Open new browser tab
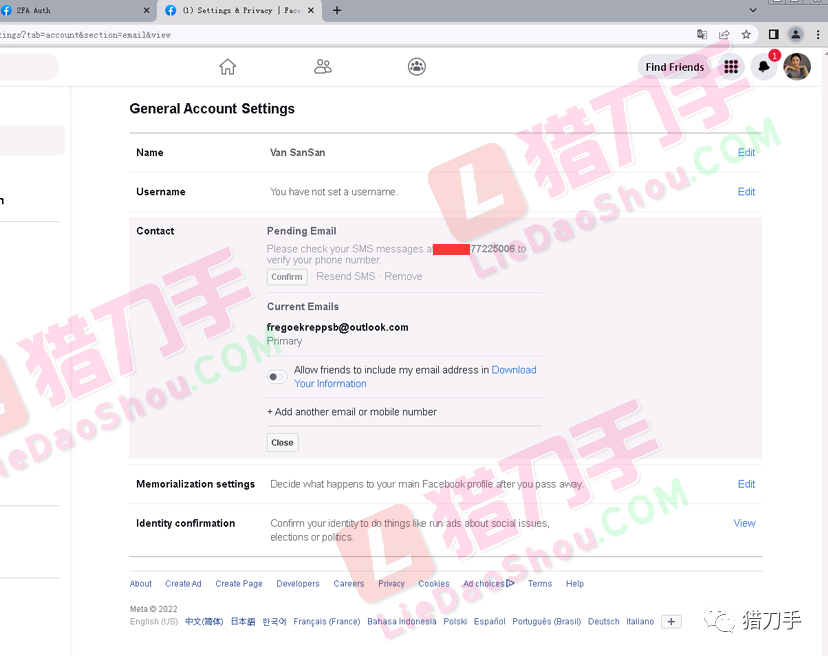 click(337, 11)
